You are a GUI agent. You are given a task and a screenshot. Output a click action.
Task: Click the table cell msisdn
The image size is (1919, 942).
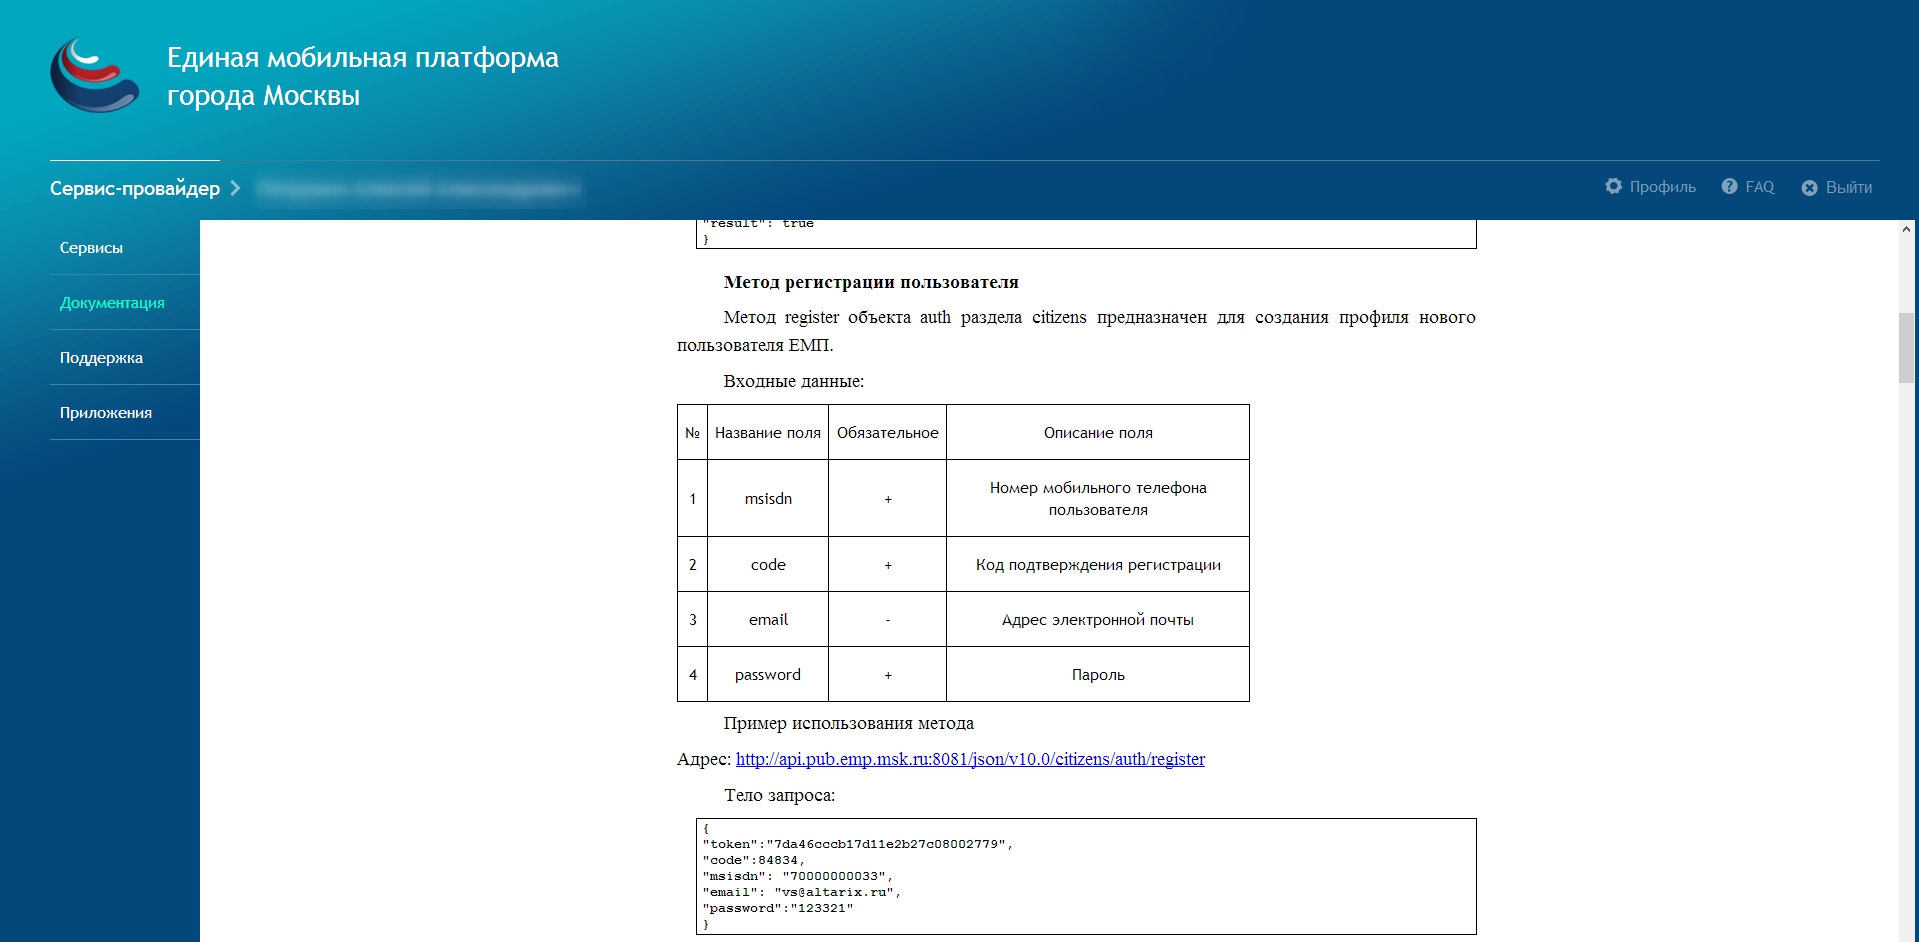point(768,498)
